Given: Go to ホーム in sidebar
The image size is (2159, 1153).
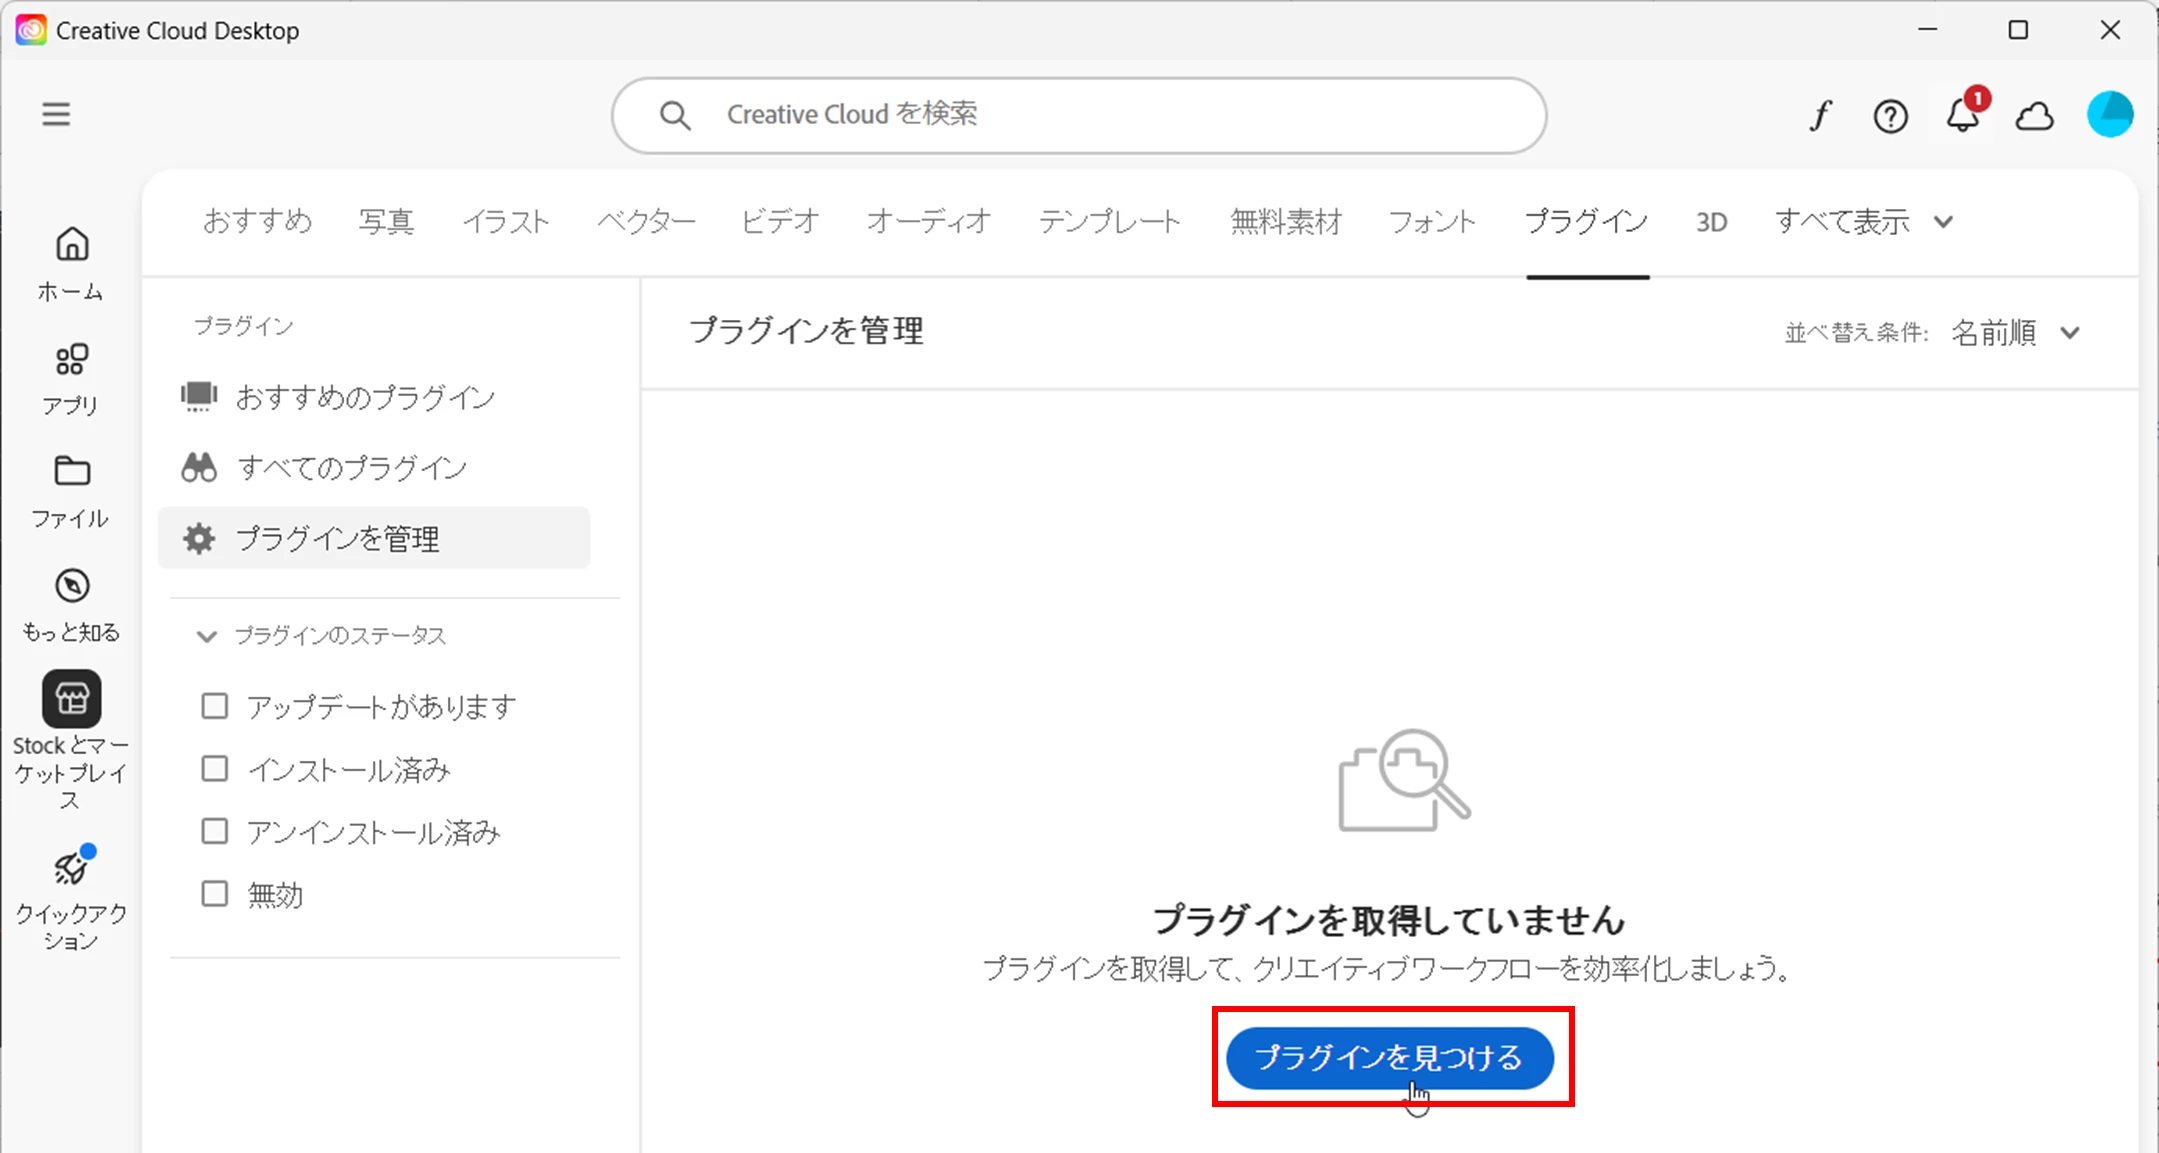Looking at the screenshot, I should click(71, 262).
